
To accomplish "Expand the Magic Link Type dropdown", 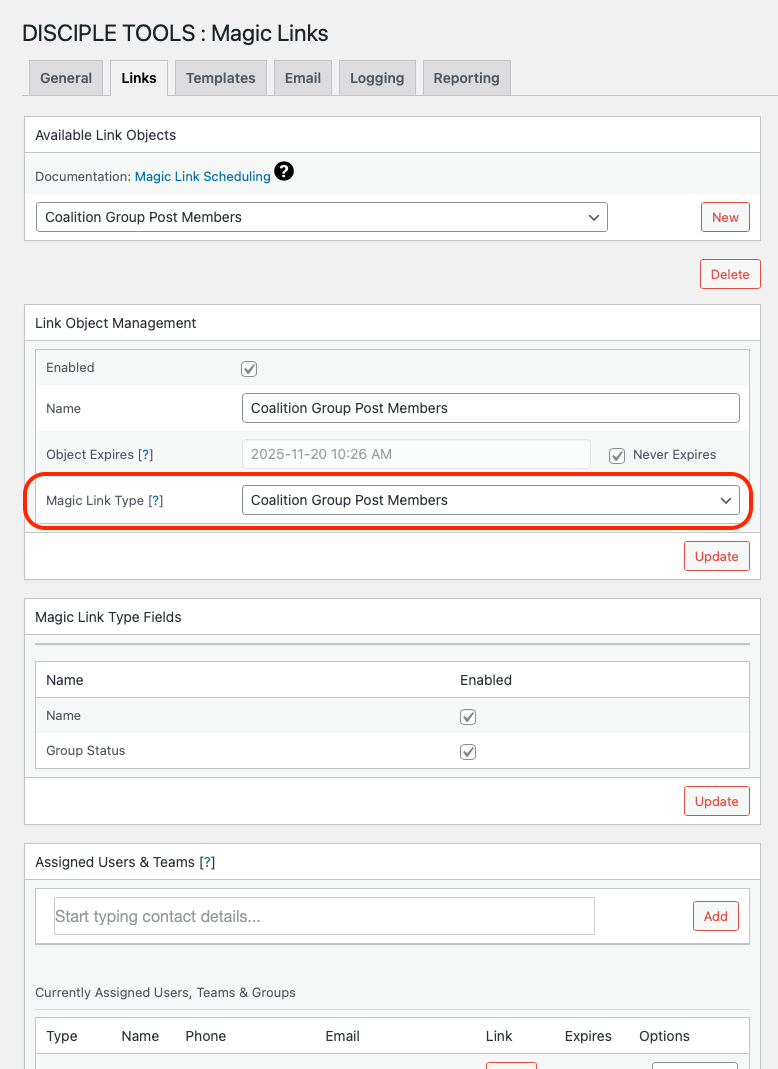I will [490, 500].
